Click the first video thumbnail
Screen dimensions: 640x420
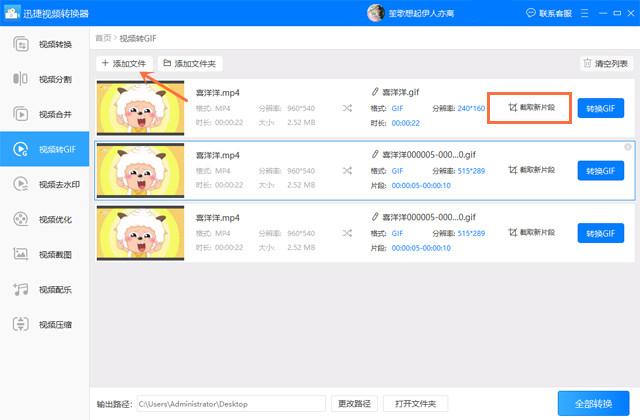tap(140, 108)
